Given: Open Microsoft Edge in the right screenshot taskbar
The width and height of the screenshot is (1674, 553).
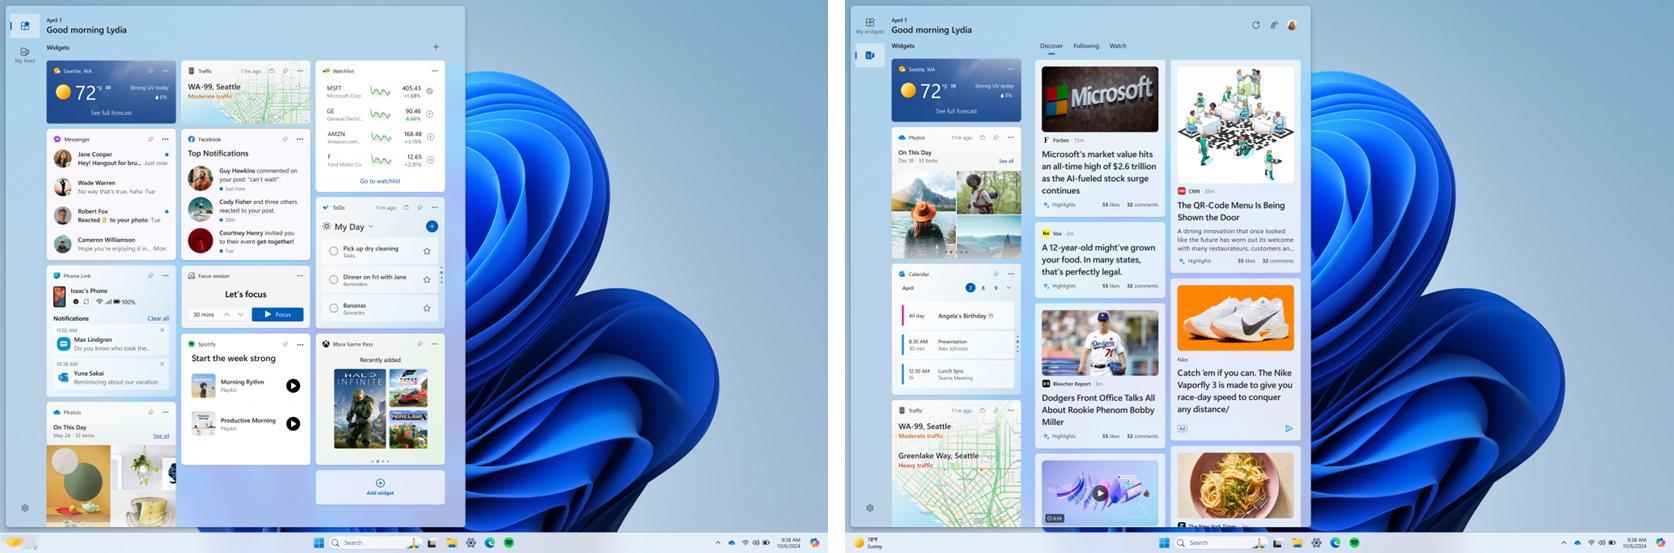Looking at the screenshot, I should (1335, 543).
